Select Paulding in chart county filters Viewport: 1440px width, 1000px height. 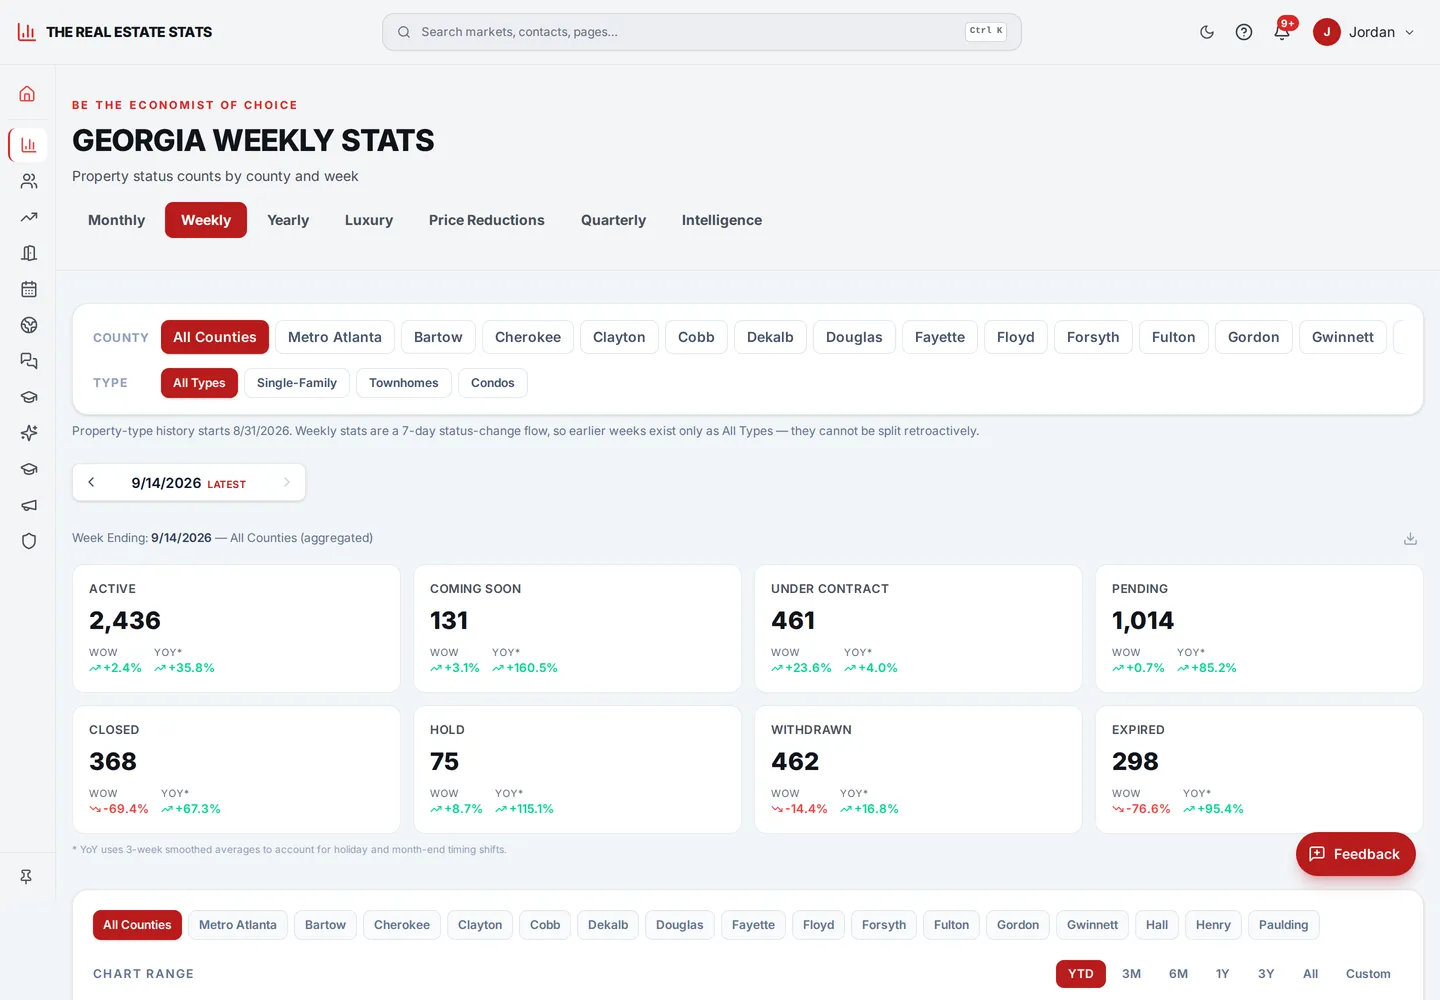pyautogui.click(x=1284, y=925)
